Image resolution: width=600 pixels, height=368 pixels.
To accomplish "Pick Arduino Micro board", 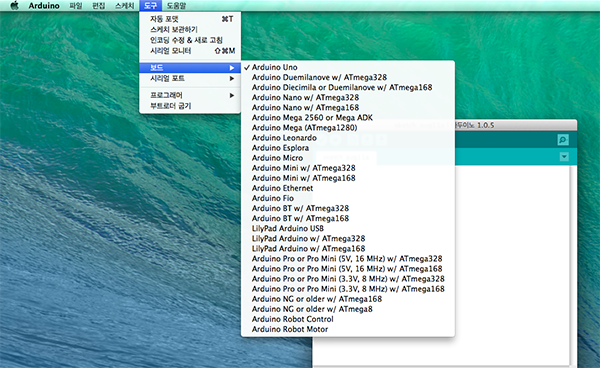I will tap(348, 158).
